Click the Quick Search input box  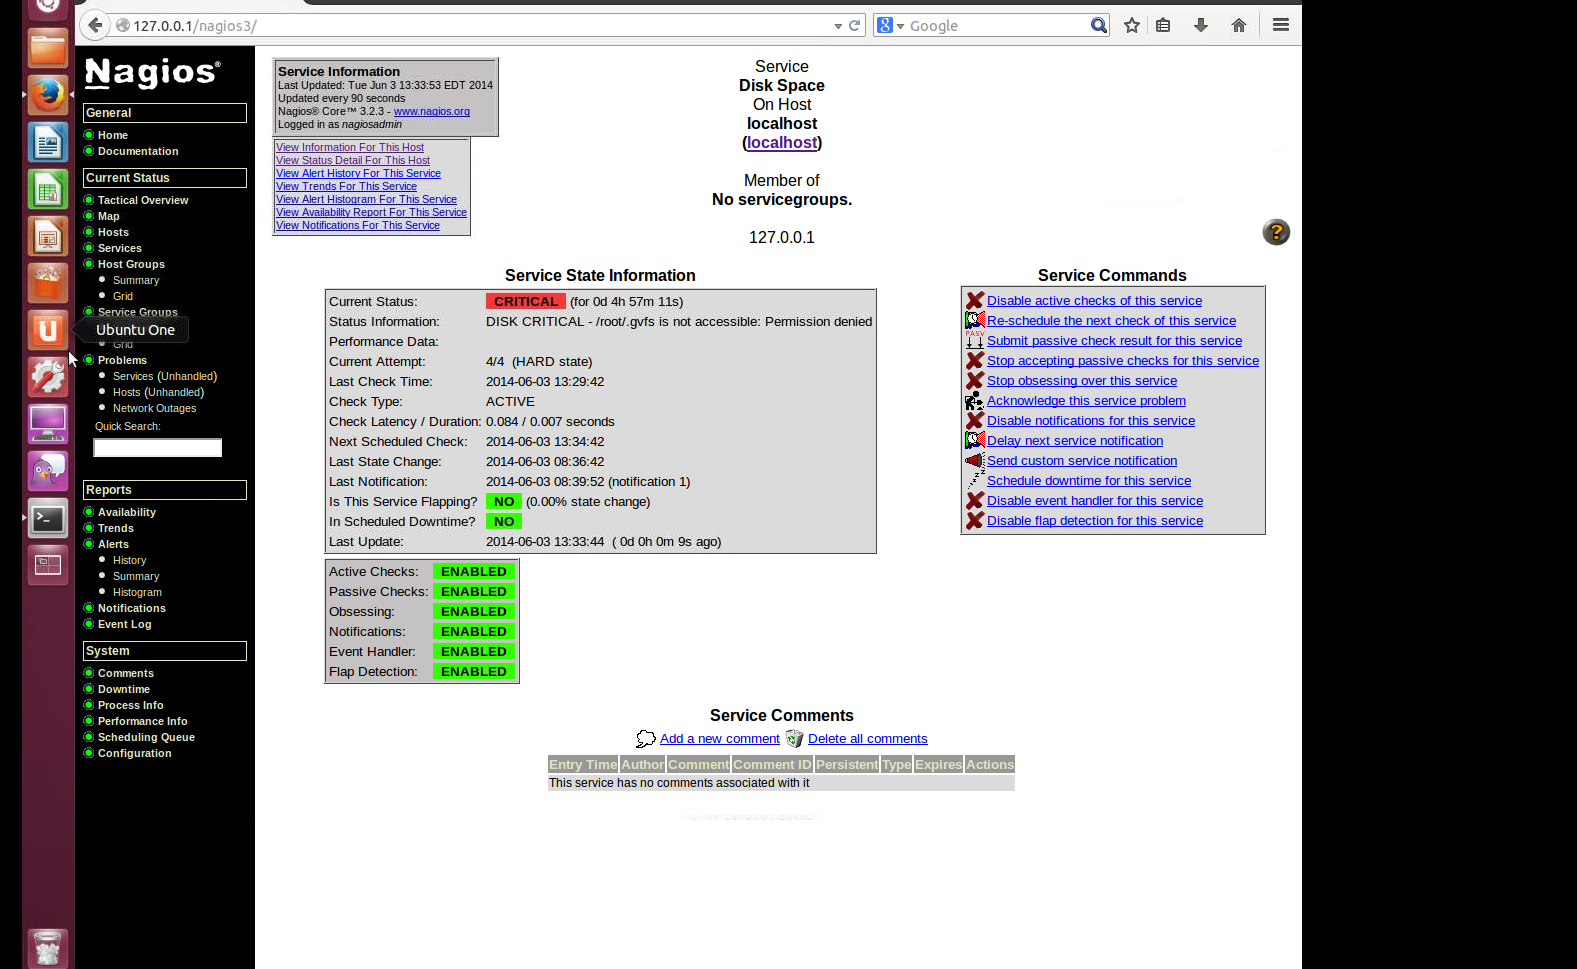158,448
